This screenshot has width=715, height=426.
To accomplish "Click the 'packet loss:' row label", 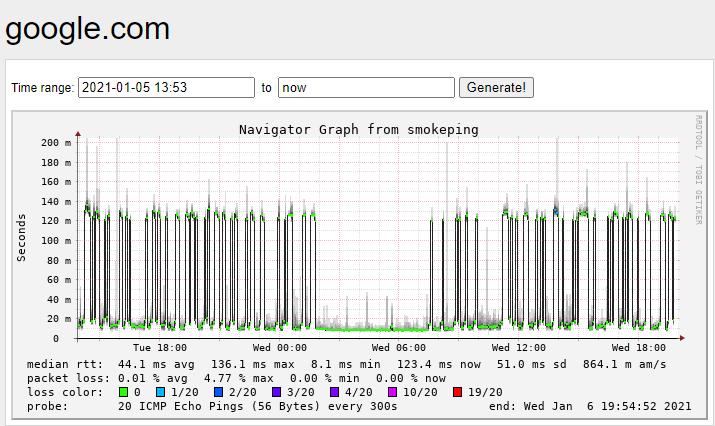I will 68,379.
